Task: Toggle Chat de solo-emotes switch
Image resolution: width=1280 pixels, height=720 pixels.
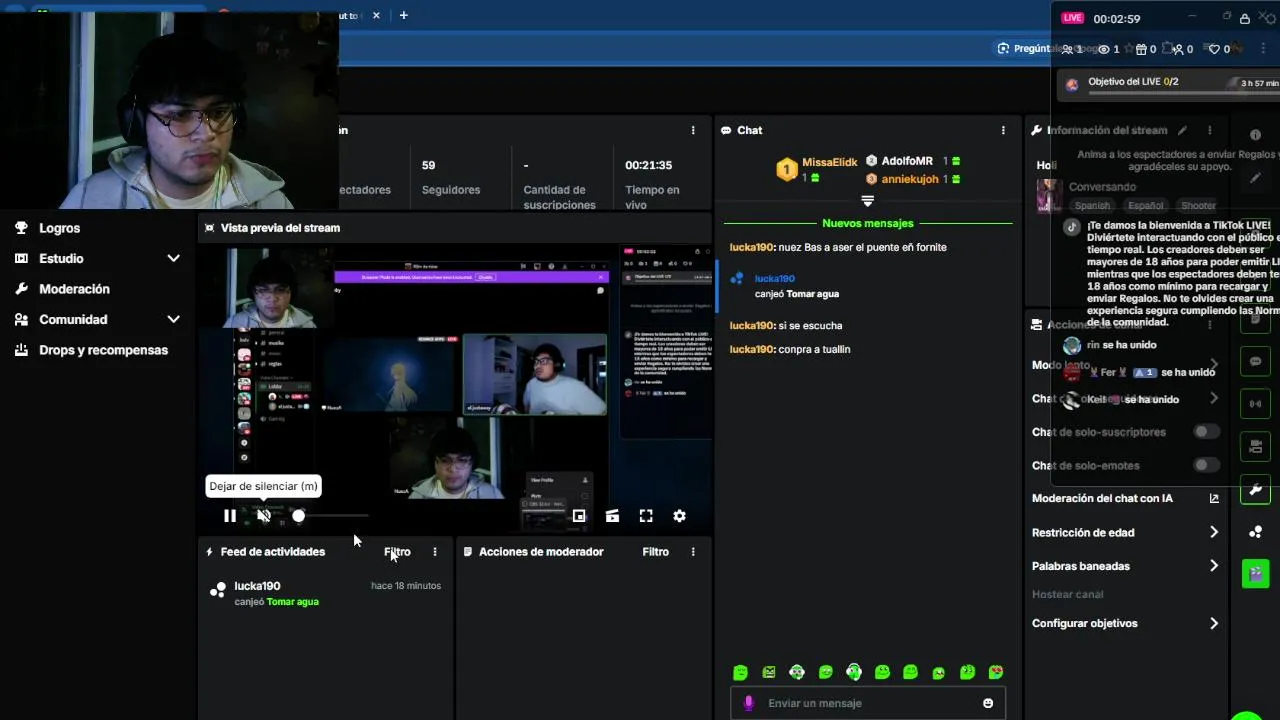Action: pyautogui.click(x=1207, y=465)
